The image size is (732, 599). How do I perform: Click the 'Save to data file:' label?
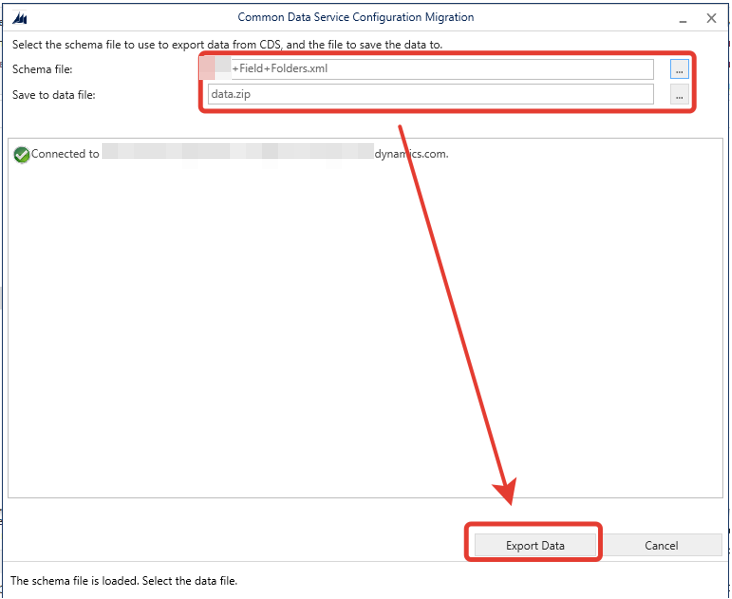pos(54,95)
